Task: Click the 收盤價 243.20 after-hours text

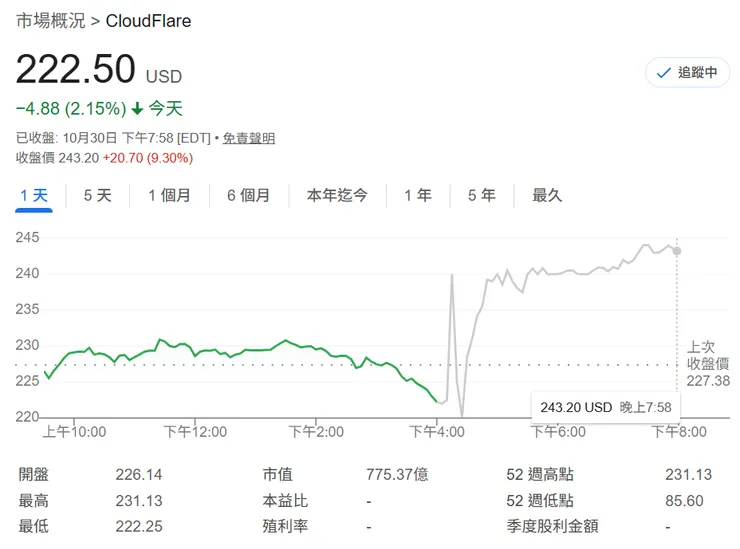Action: coord(58,158)
